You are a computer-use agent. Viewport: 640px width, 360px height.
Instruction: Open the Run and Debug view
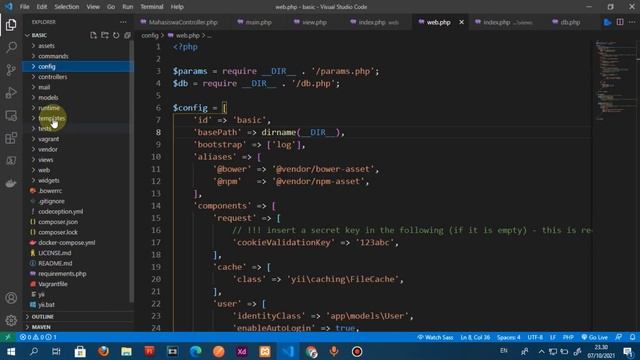tap(11, 93)
